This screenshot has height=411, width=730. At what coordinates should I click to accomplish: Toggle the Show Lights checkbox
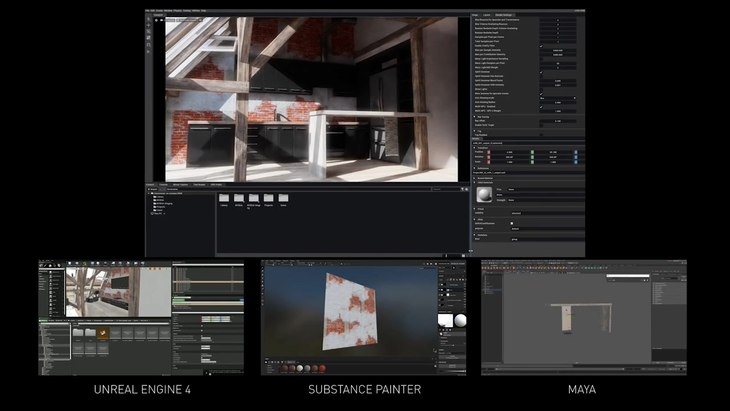pyautogui.click(x=541, y=89)
